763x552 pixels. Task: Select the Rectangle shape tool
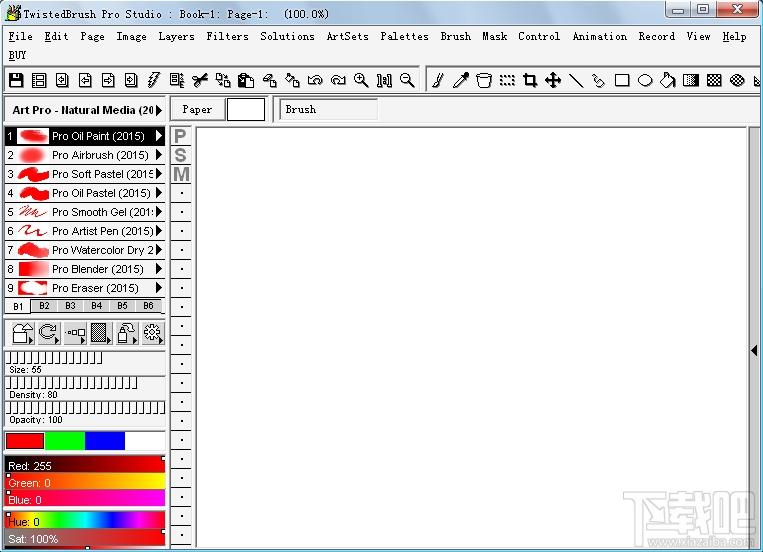(x=622, y=80)
